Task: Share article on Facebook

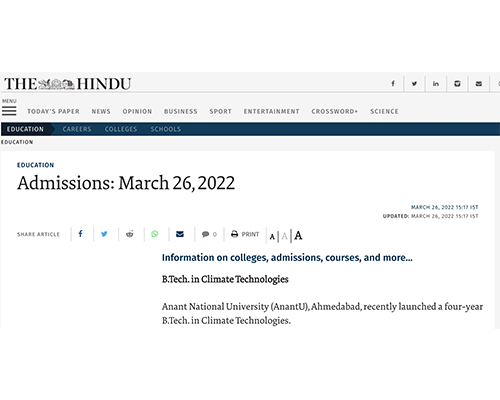Action: point(80,234)
